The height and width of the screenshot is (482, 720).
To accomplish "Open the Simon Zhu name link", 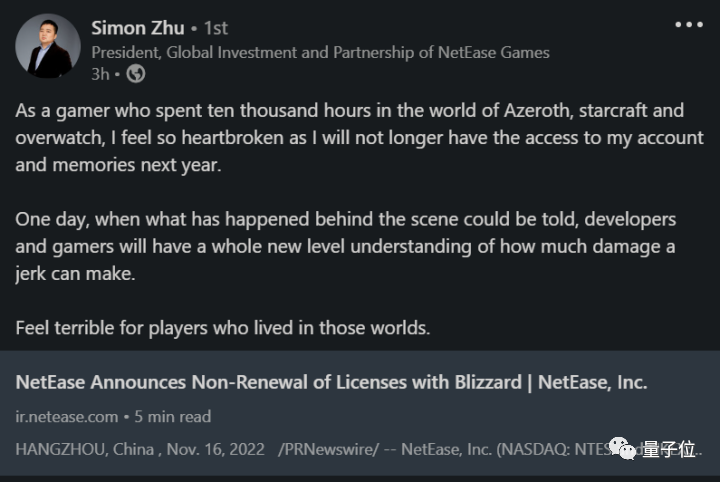I will coord(138,27).
